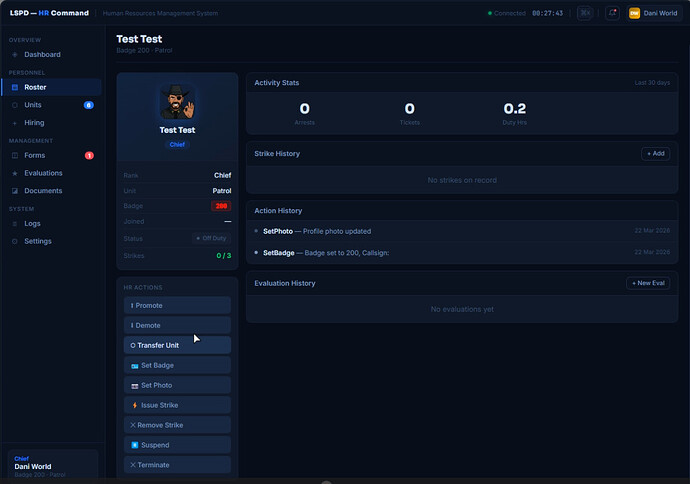This screenshot has width=690, height=484.
Task: Open the Dashboard sidebar item
Action: (51, 55)
